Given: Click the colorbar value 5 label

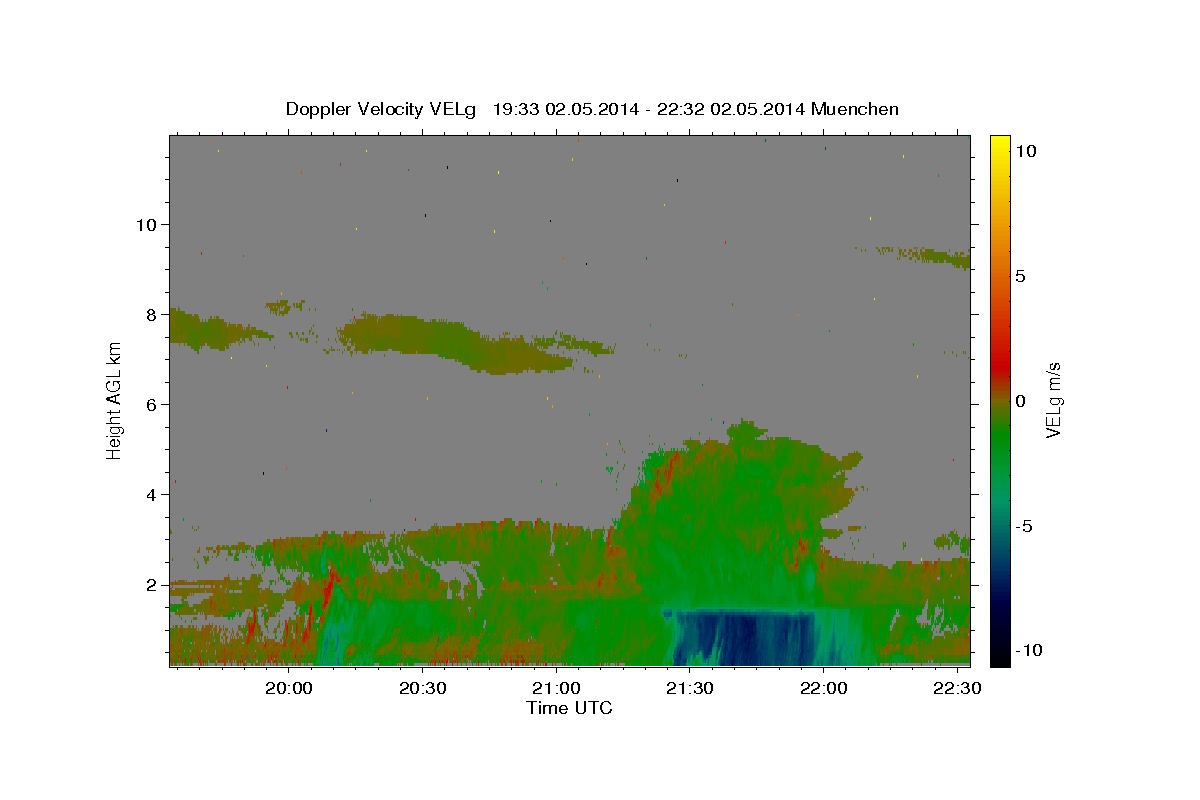Looking at the screenshot, I should click(x=1020, y=276).
